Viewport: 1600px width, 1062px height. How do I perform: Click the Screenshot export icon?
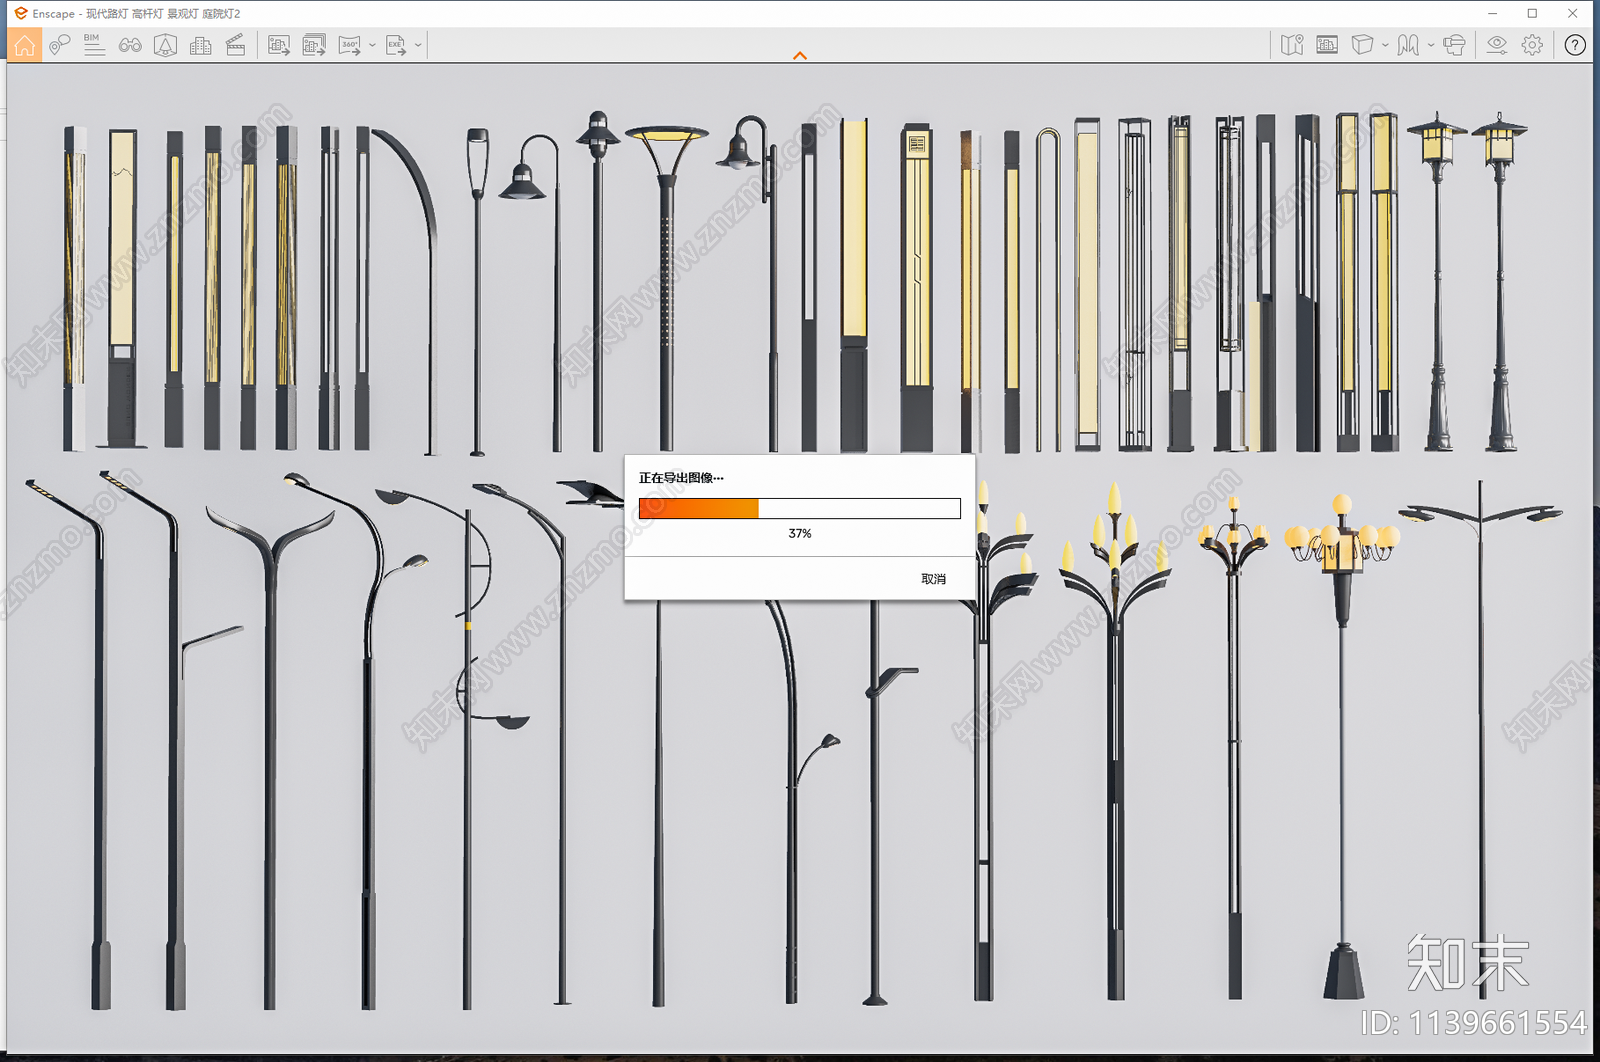pyautogui.click(x=279, y=45)
